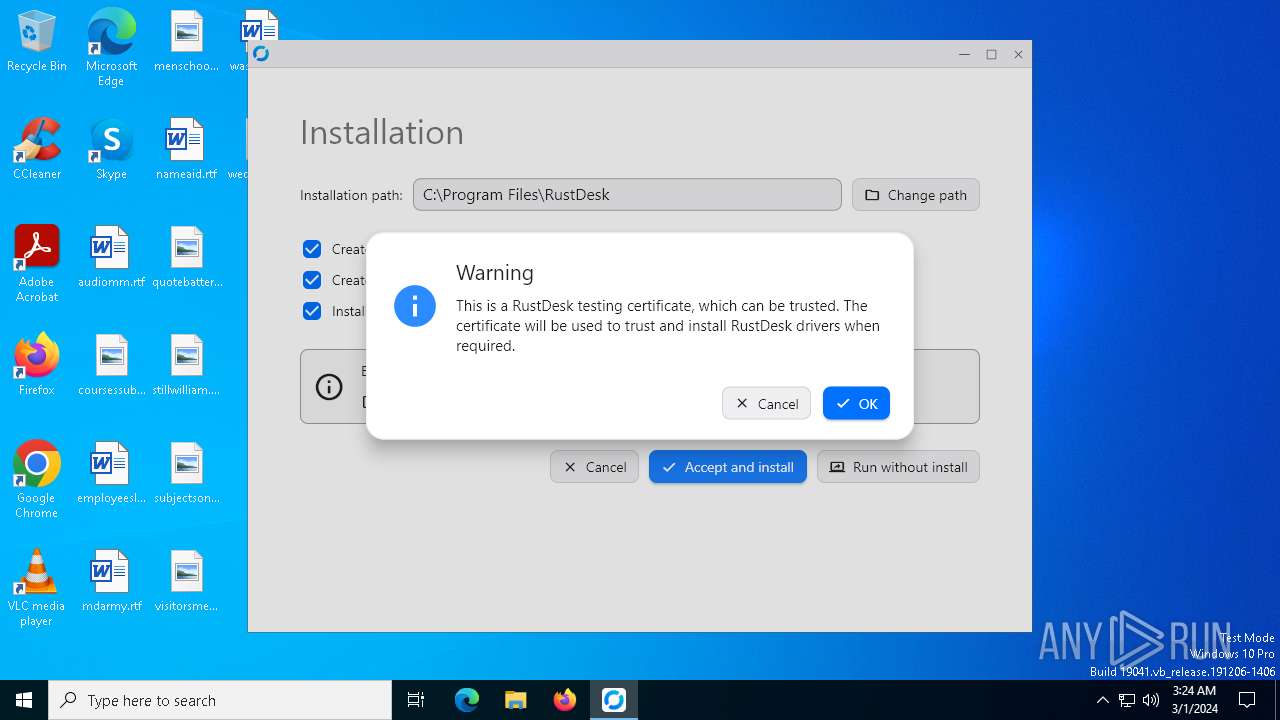
Task: Select employeesl... document on desktop
Action: pos(111,474)
